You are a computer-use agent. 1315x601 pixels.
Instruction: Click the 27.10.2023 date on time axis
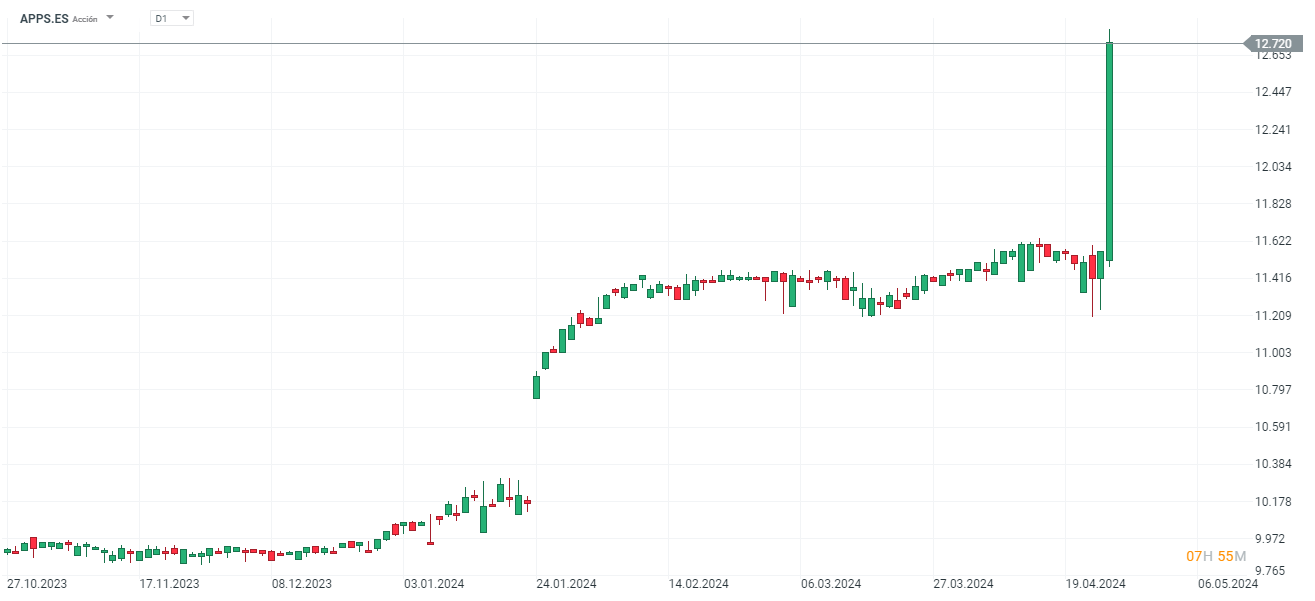coord(37,584)
